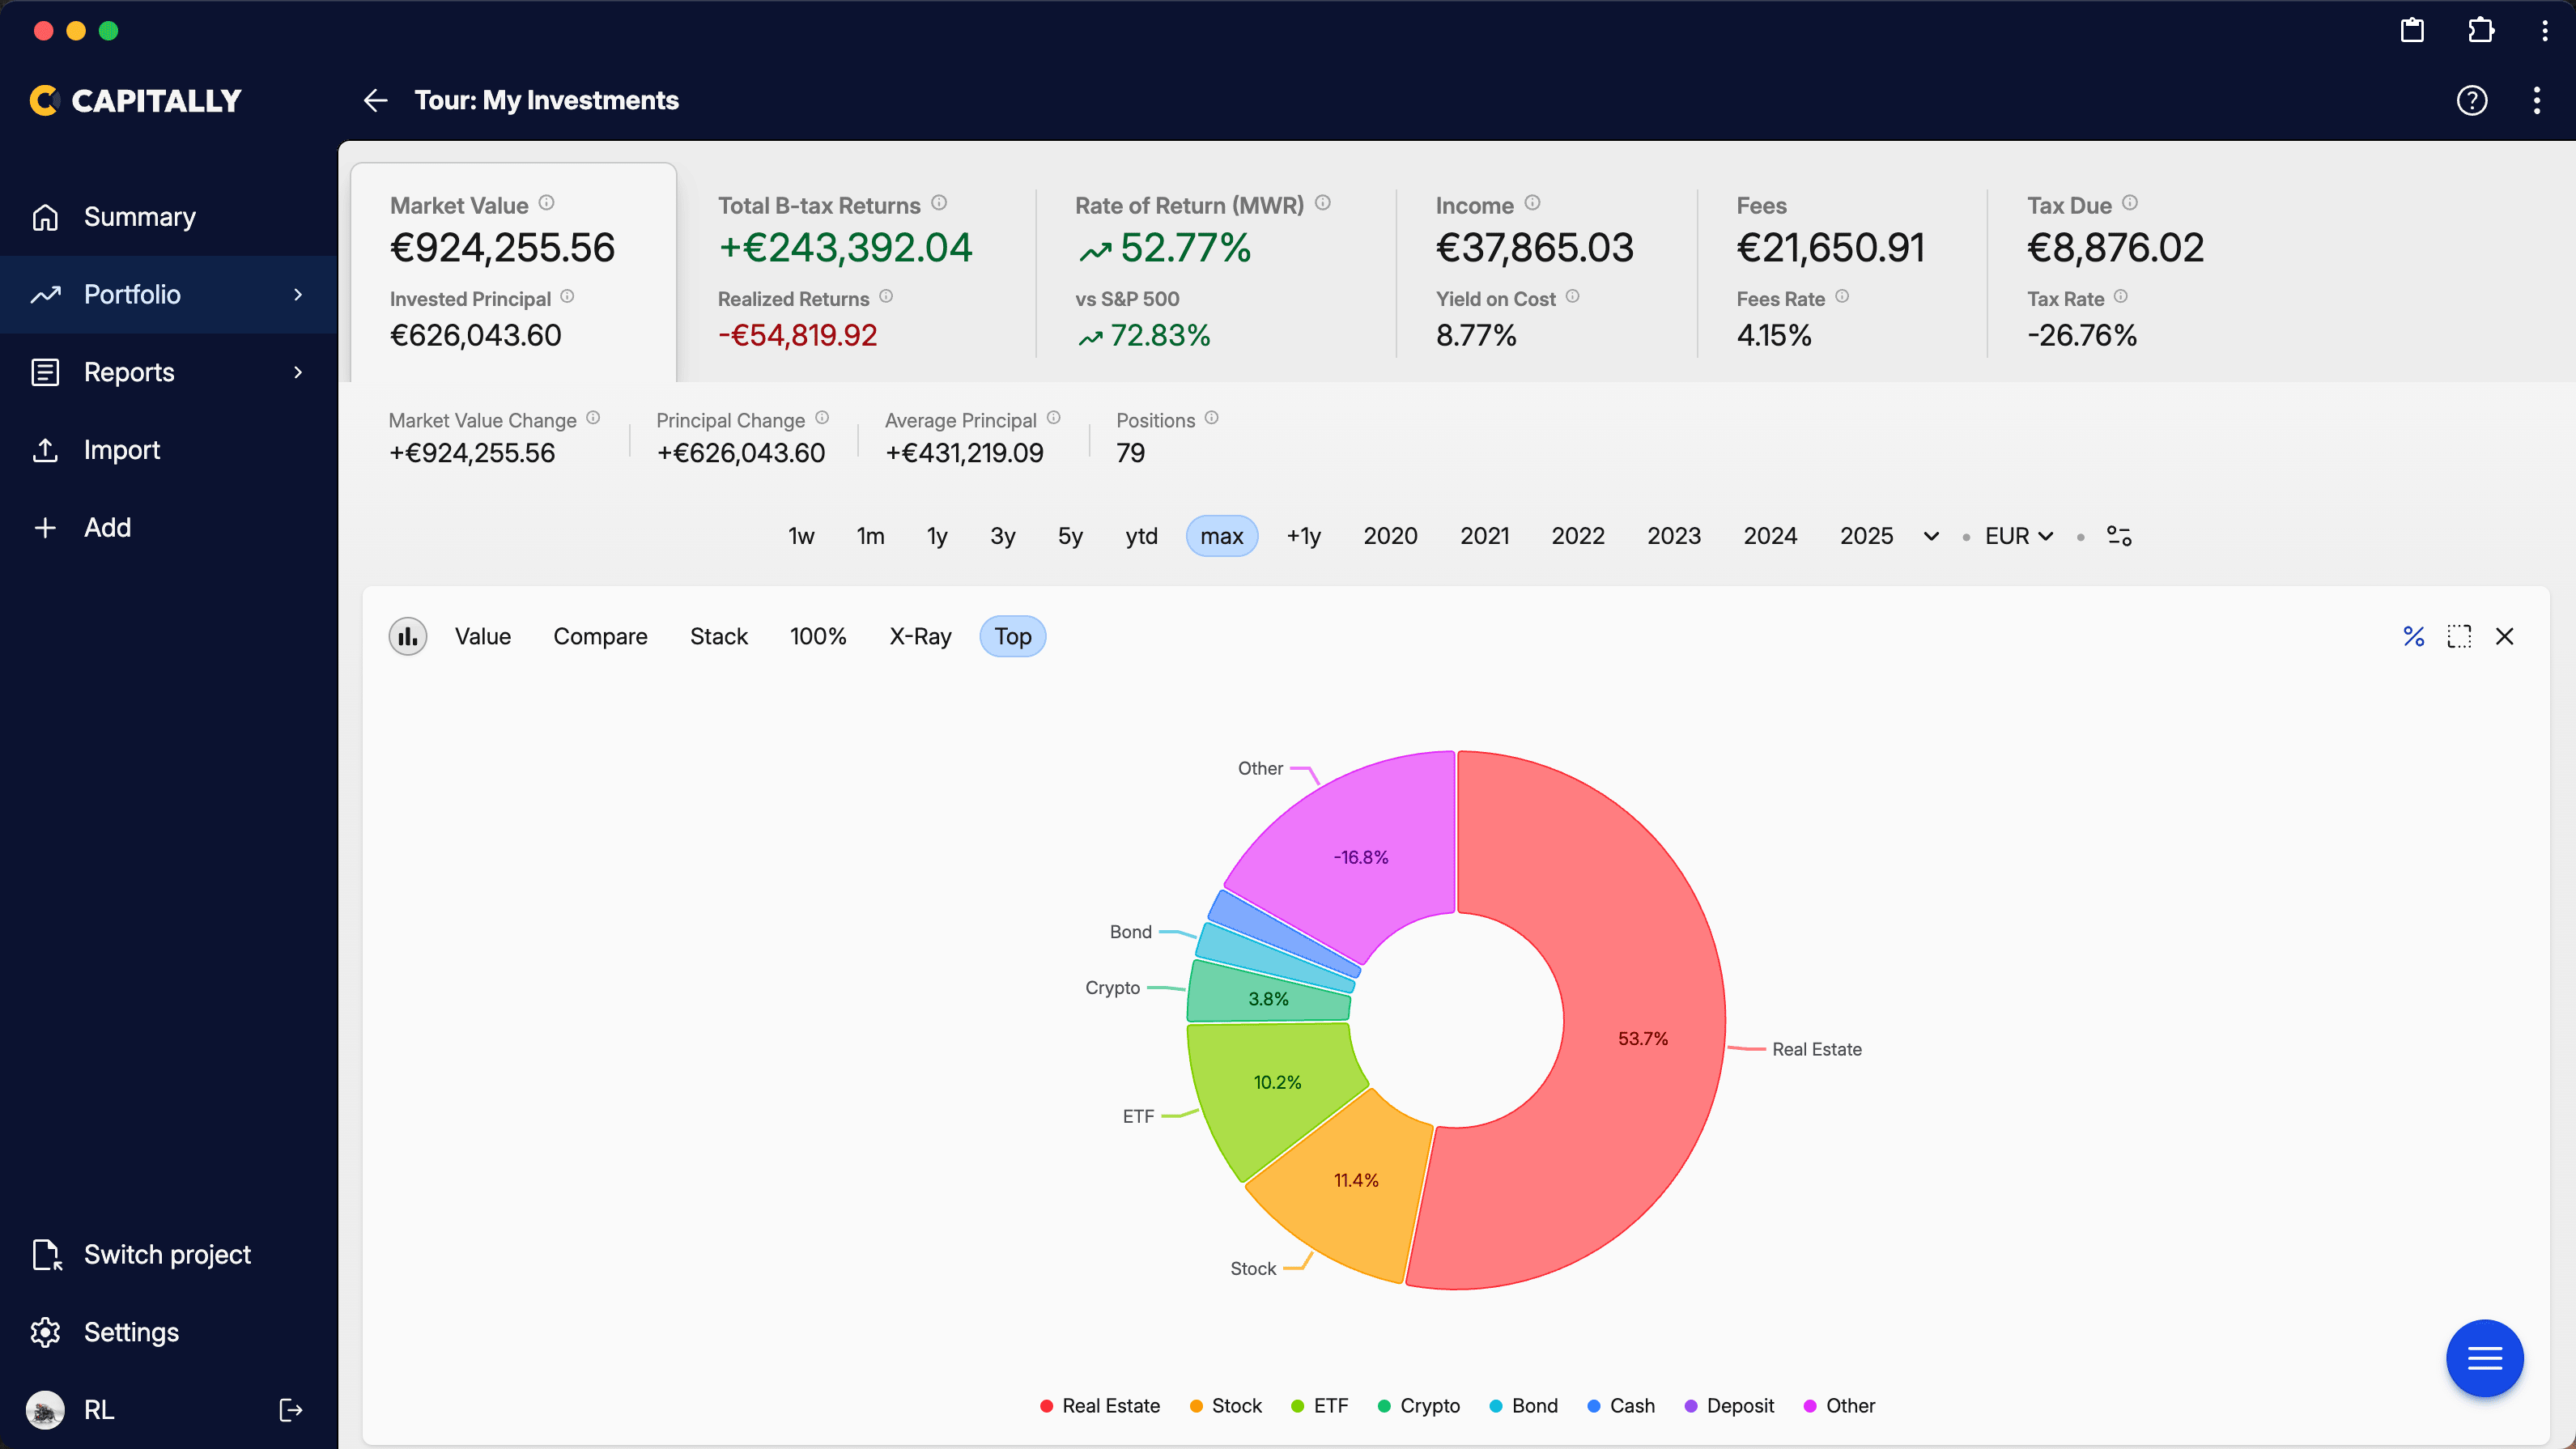Click Market Value Change info icon
2576x1449 pixels.
click(593, 418)
